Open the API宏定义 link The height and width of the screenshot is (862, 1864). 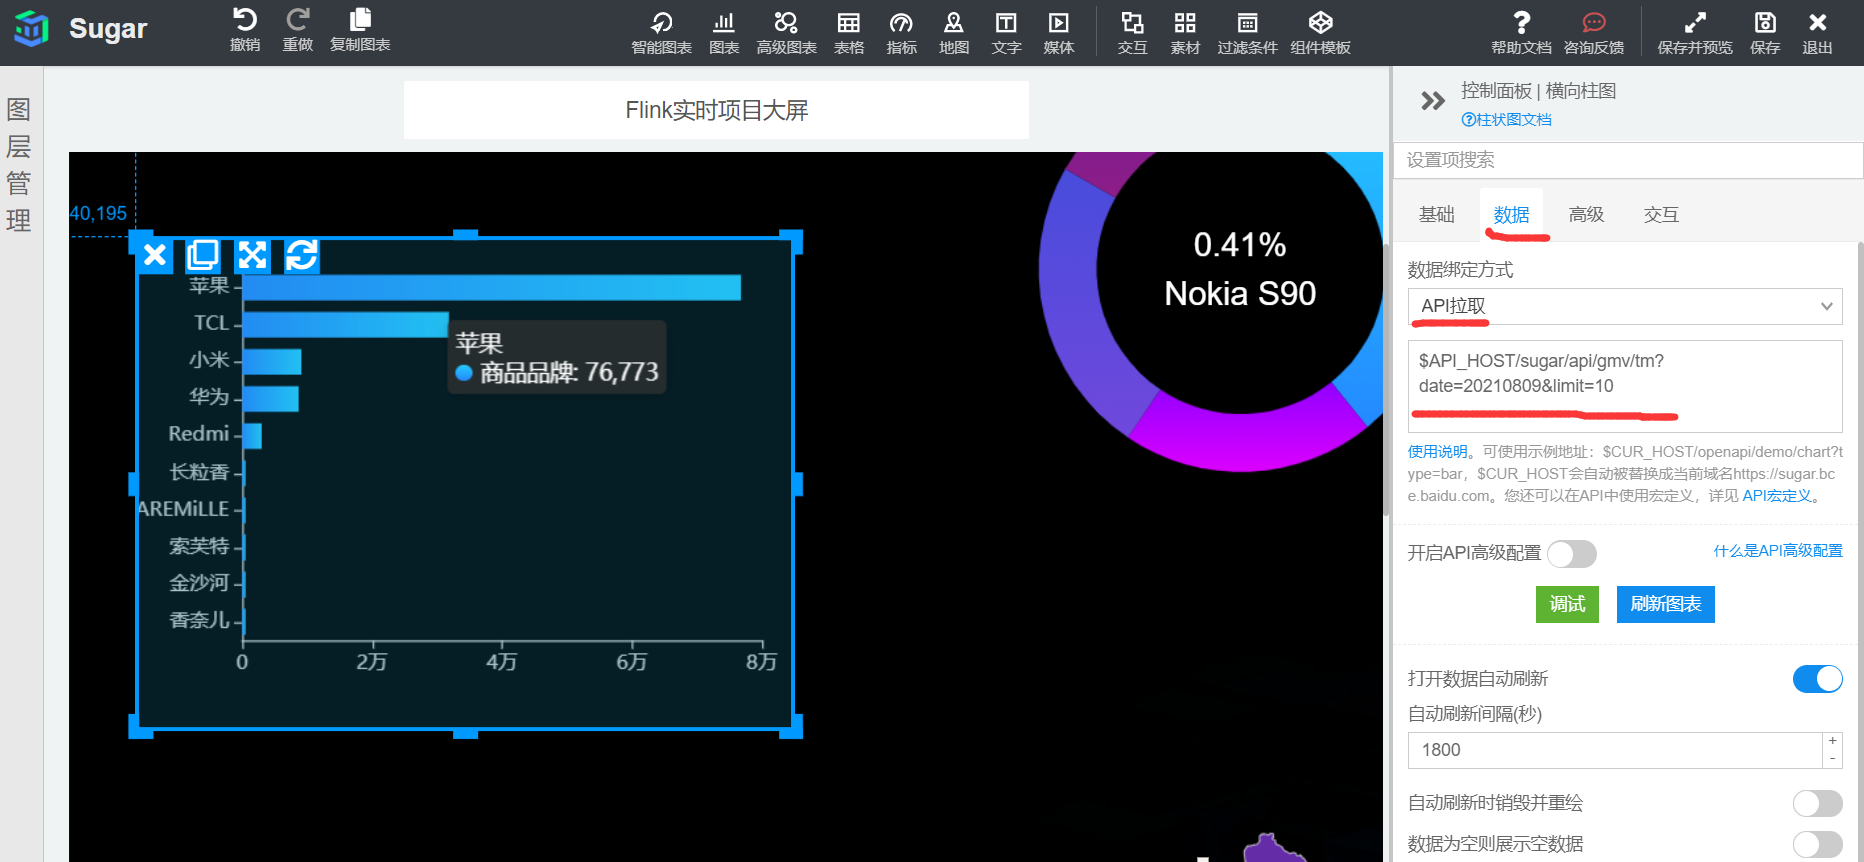[1777, 496]
